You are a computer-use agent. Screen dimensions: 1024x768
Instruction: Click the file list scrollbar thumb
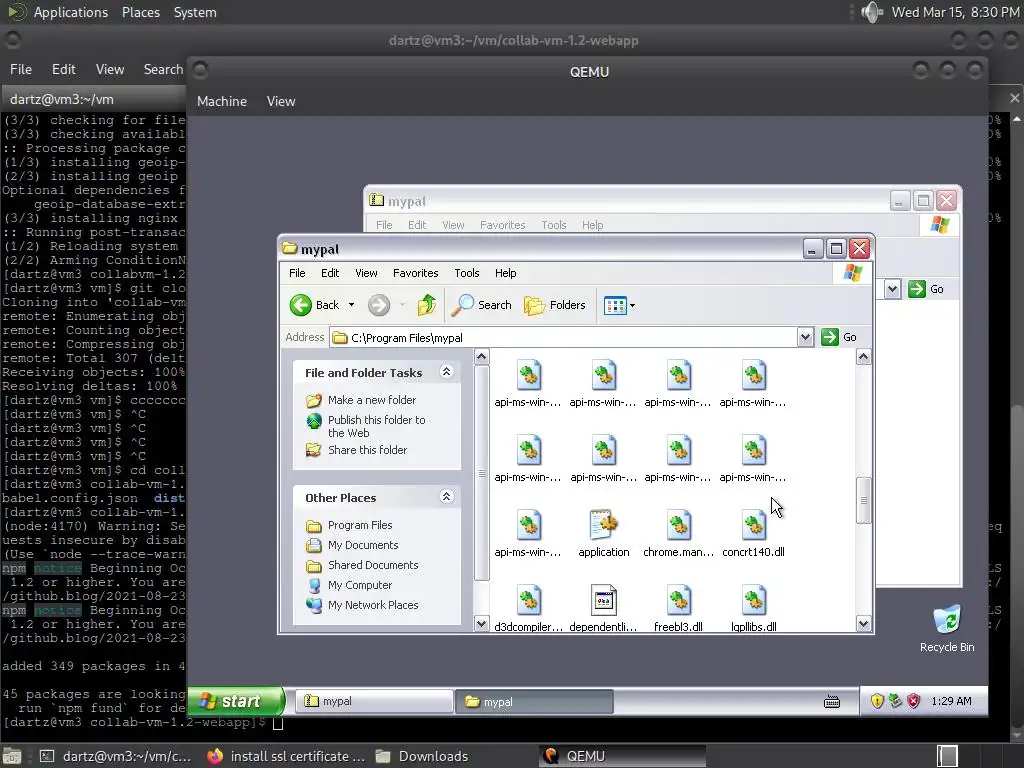pos(863,500)
